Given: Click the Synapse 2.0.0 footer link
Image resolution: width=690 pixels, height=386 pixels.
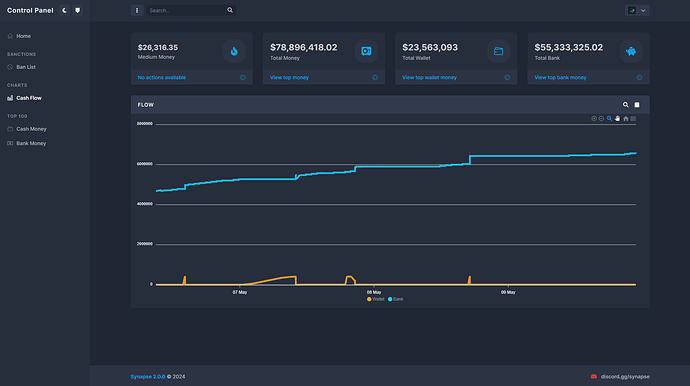Looking at the screenshot, I should point(148,377).
